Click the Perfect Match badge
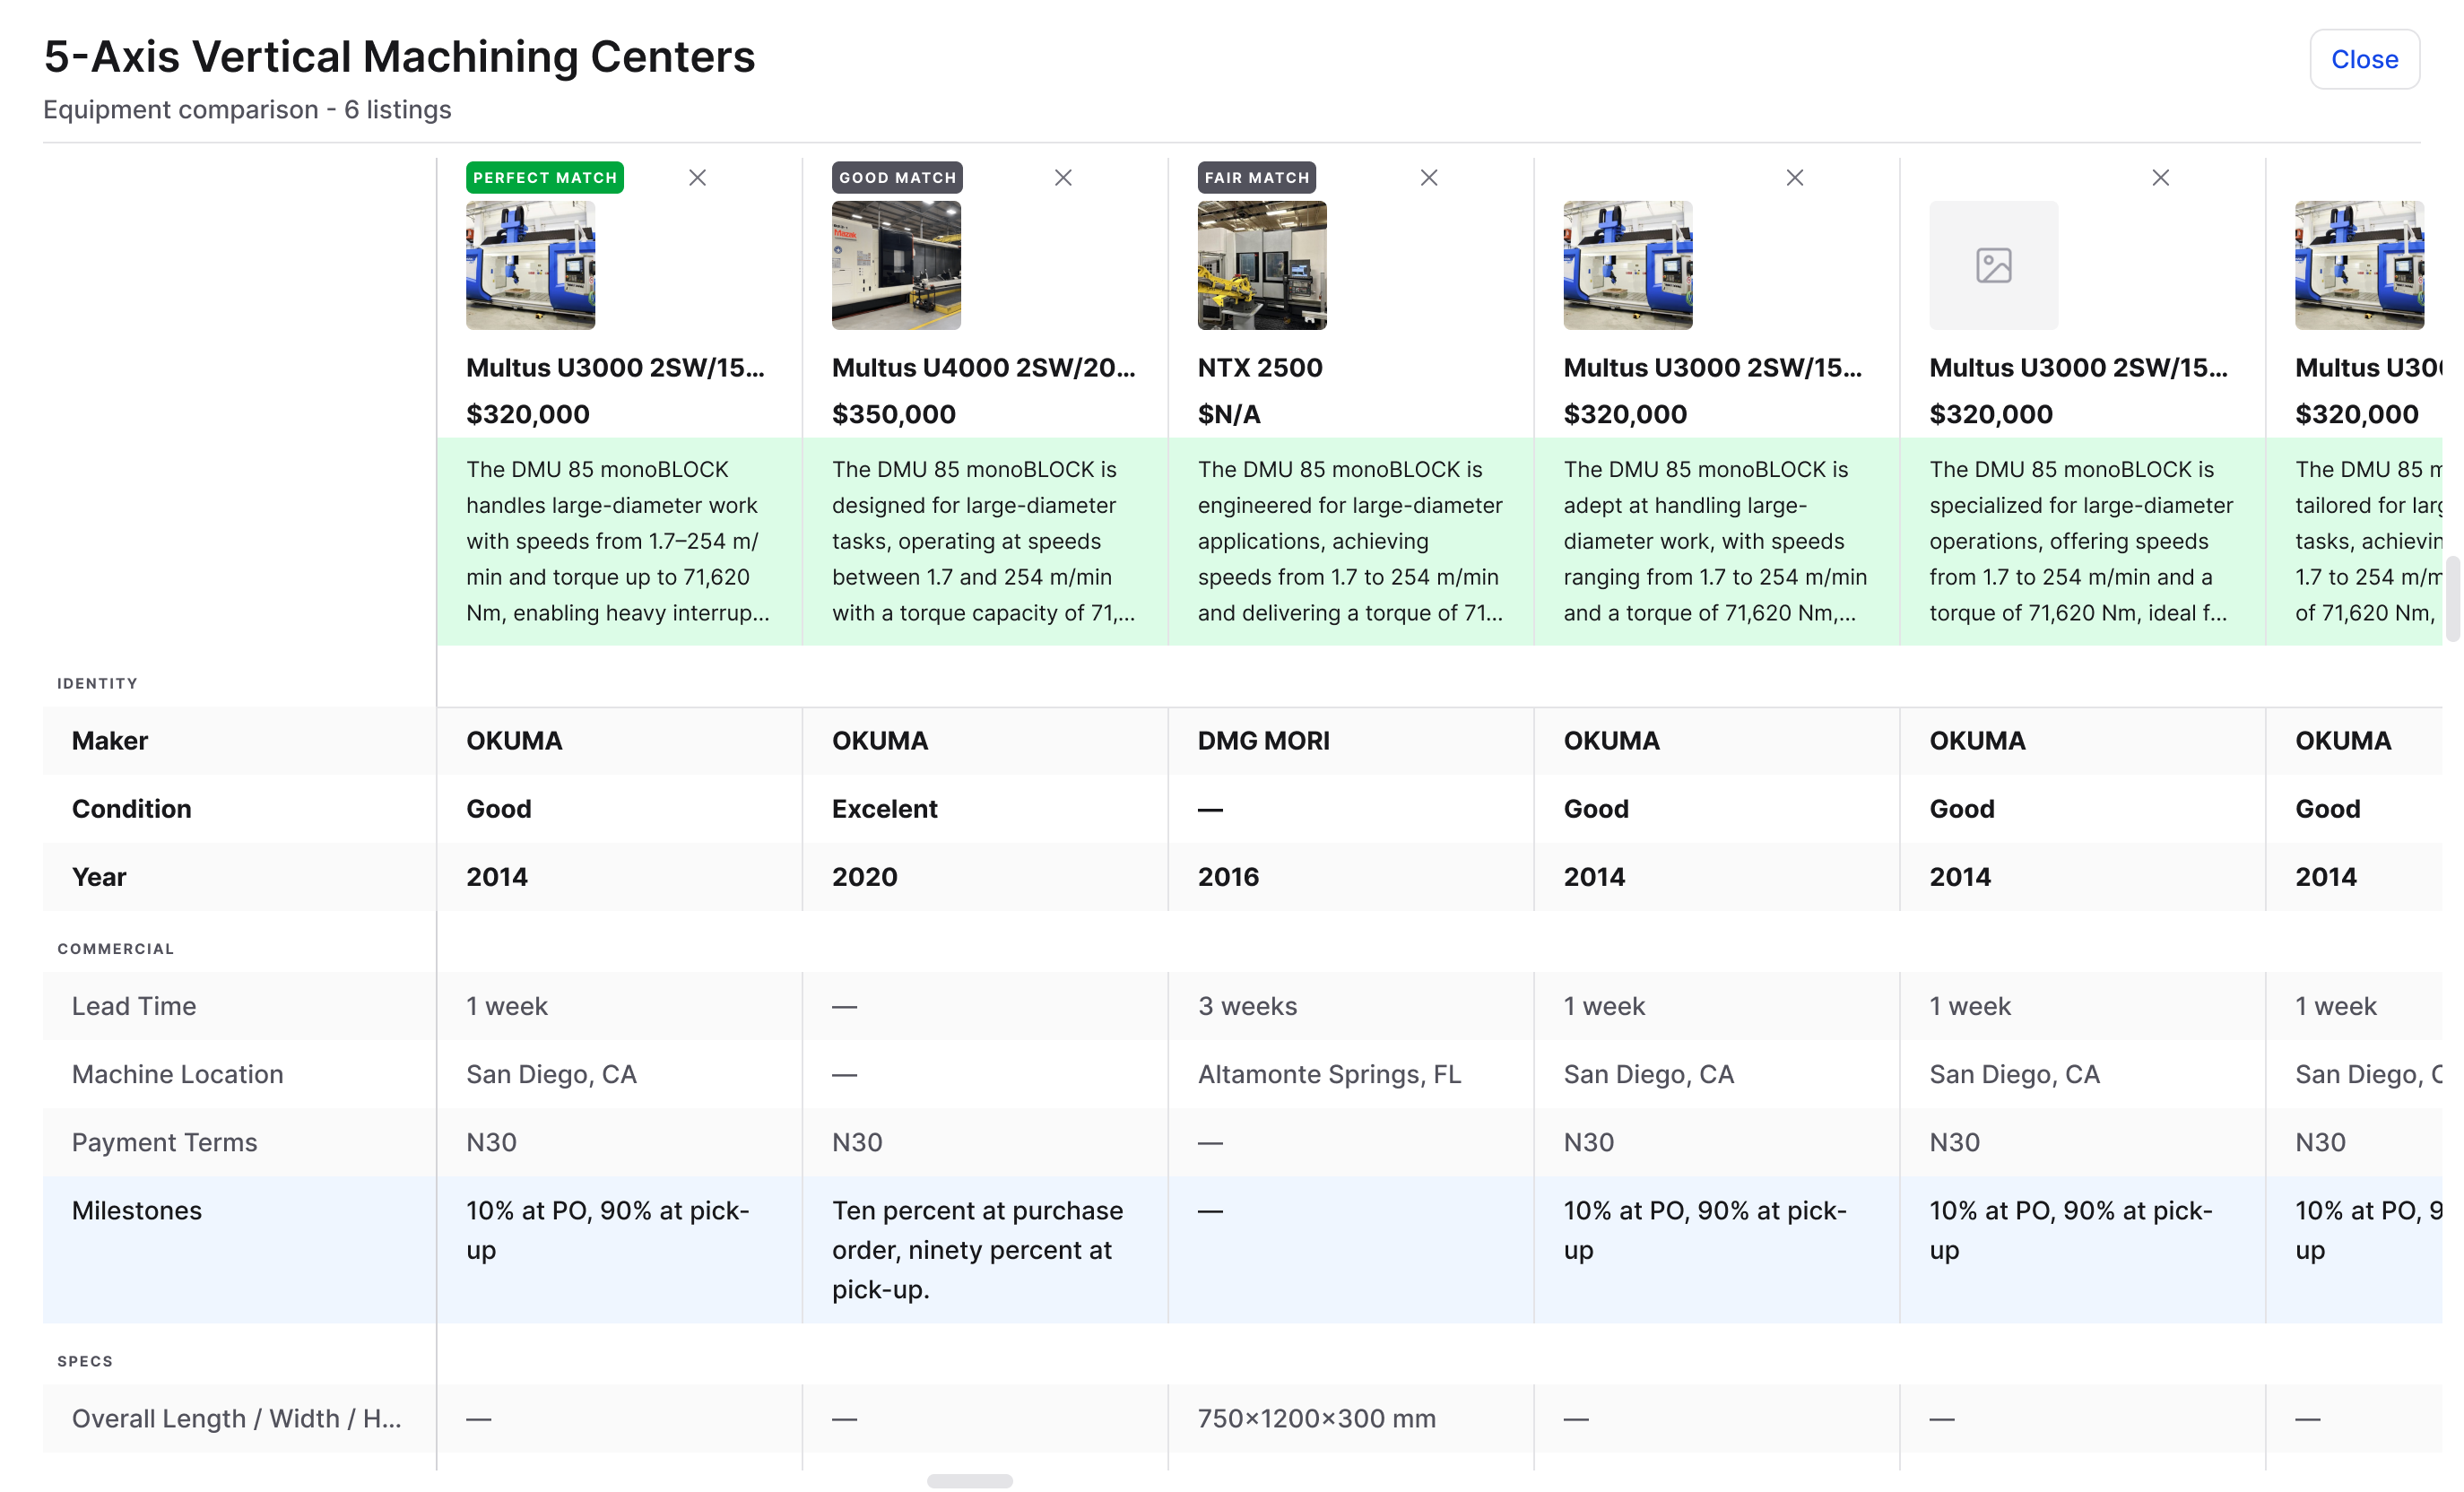 coord(544,178)
